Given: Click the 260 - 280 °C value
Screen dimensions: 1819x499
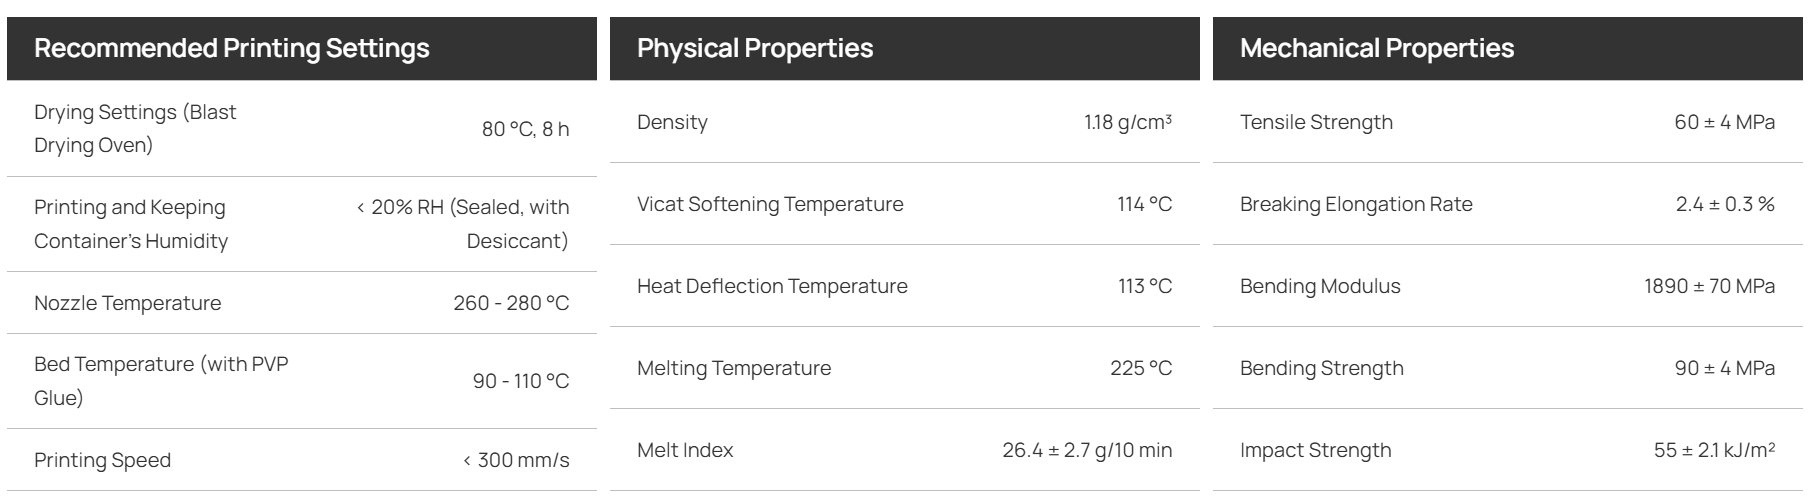Looking at the screenshot, I should [511, 303].
